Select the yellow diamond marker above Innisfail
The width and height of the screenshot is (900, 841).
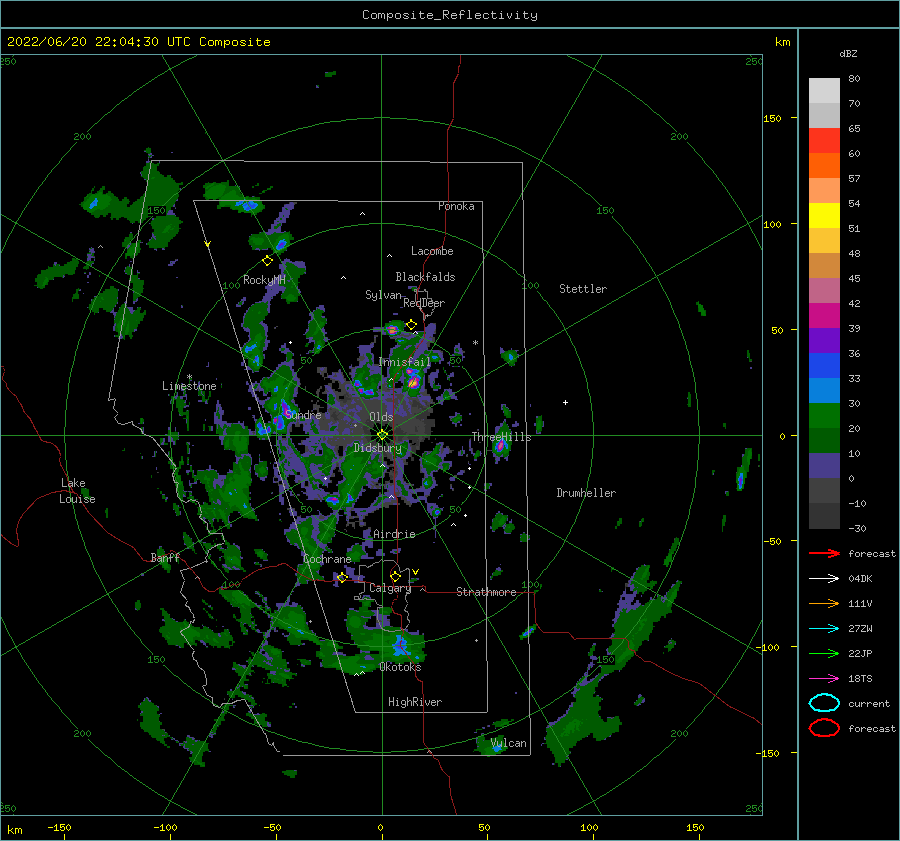click(411, 325)
